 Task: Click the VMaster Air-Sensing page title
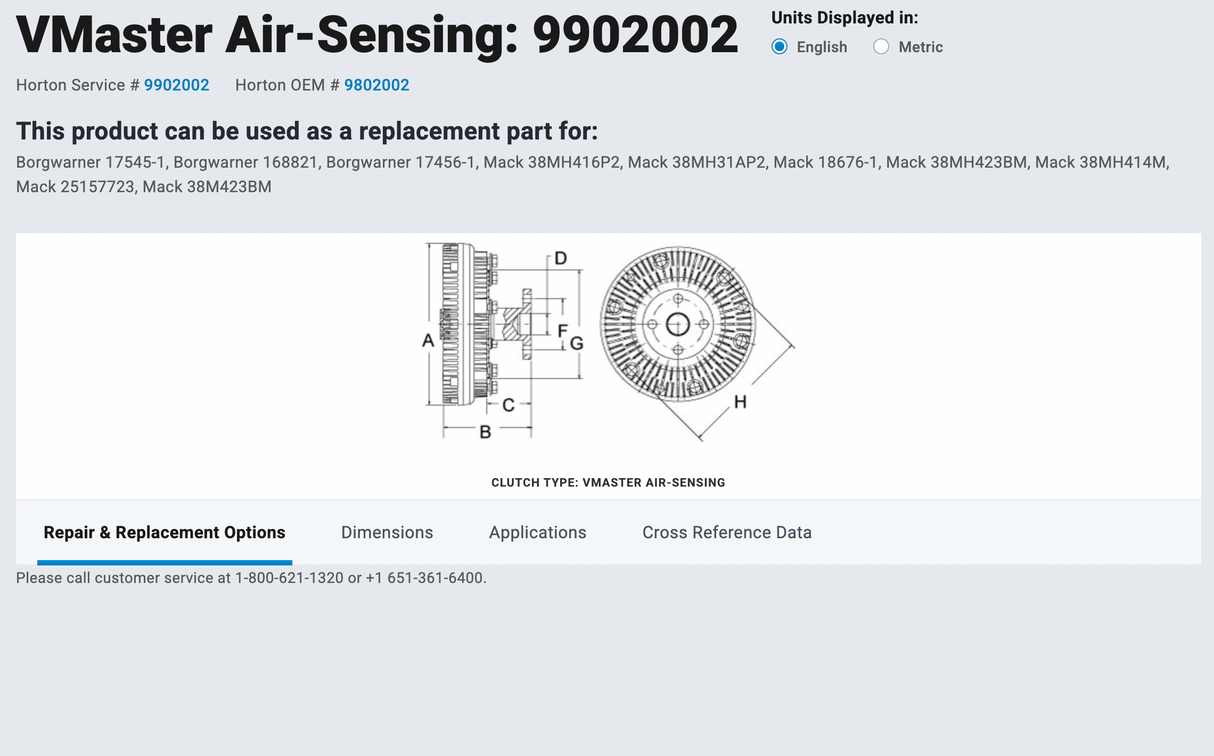[377, 35]
